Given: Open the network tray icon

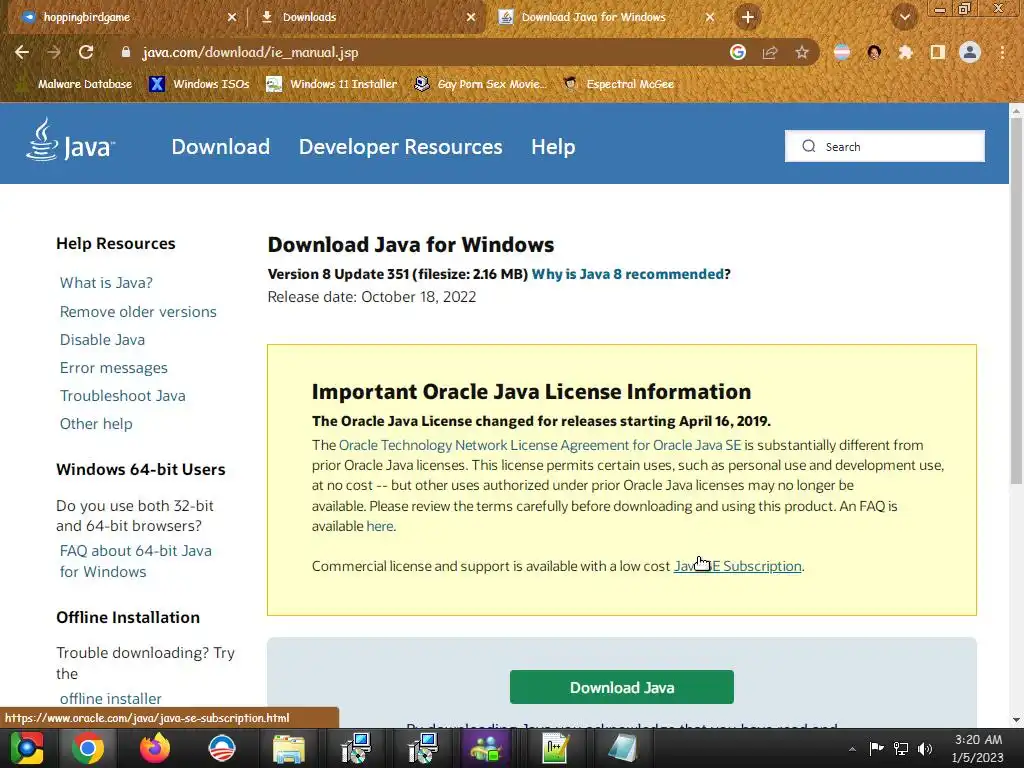Looking at the screenshot, I should pyautogui.click(x=901, y=748).
